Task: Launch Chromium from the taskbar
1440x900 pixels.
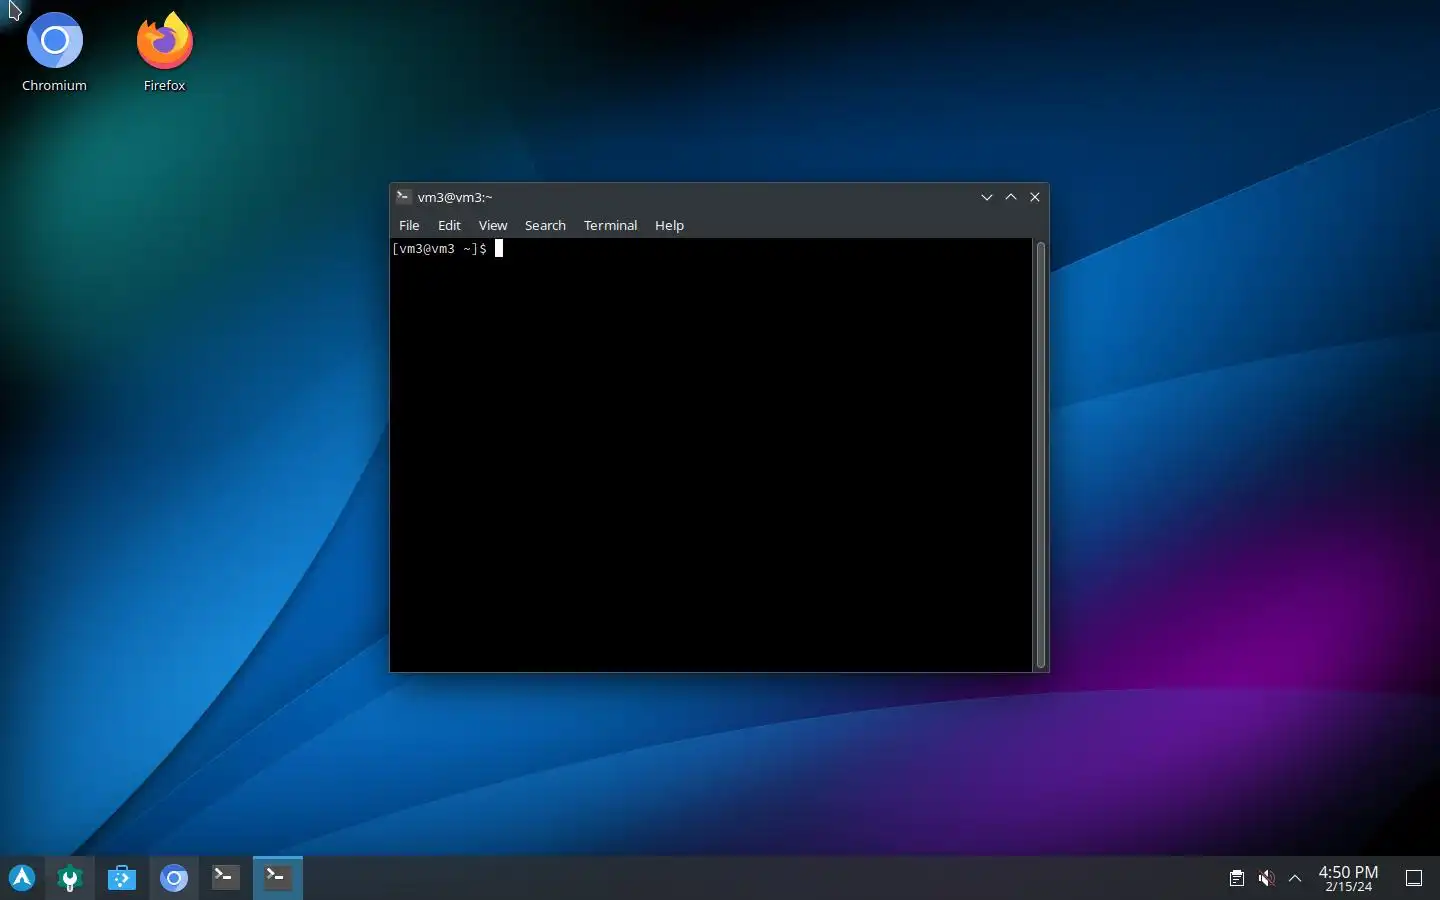Action: 174,878
